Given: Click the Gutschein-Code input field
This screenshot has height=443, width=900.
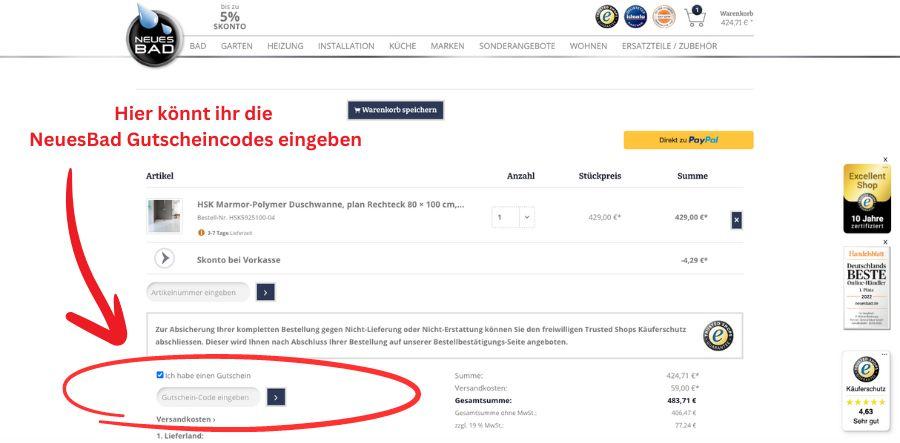Looking at the screenshot, I should pos(208,397).
